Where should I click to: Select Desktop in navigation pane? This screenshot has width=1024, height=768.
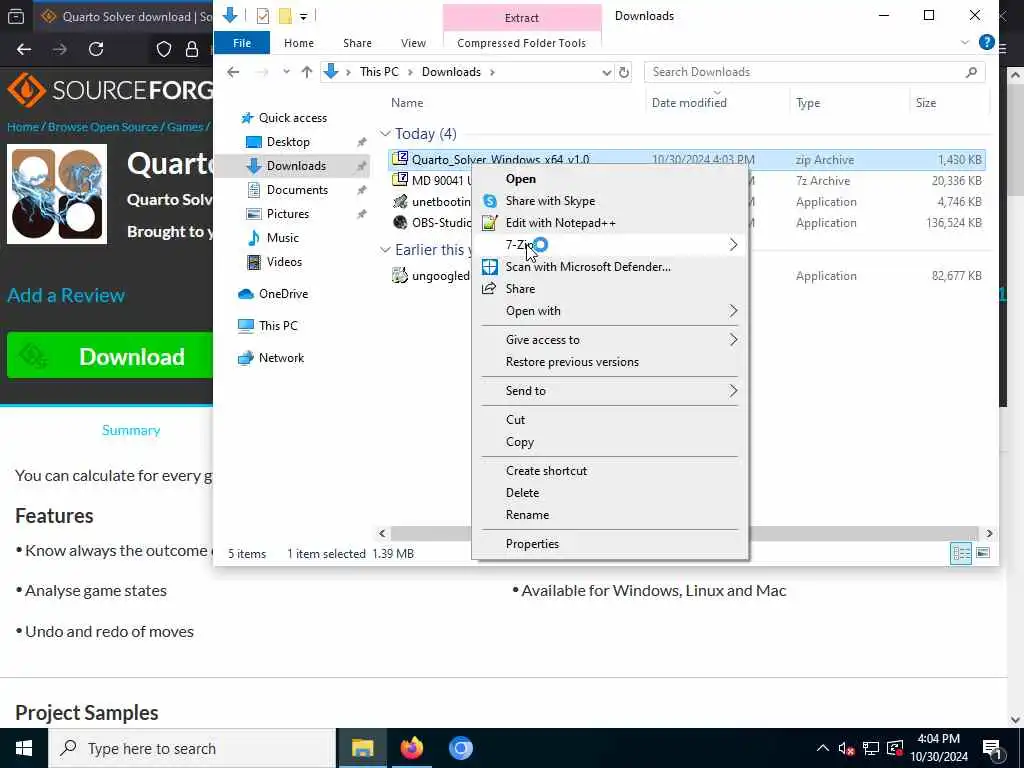click(288, 142)
